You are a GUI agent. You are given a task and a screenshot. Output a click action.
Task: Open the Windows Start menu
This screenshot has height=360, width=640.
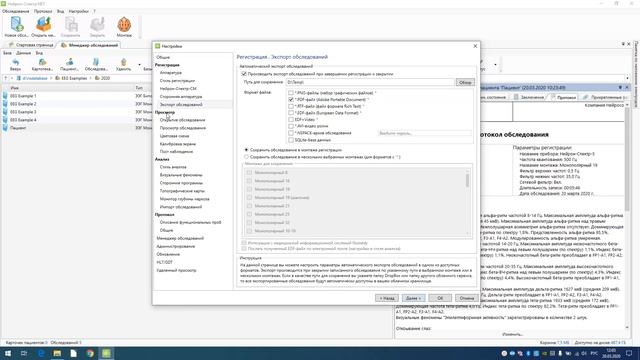tap(8, 353)
